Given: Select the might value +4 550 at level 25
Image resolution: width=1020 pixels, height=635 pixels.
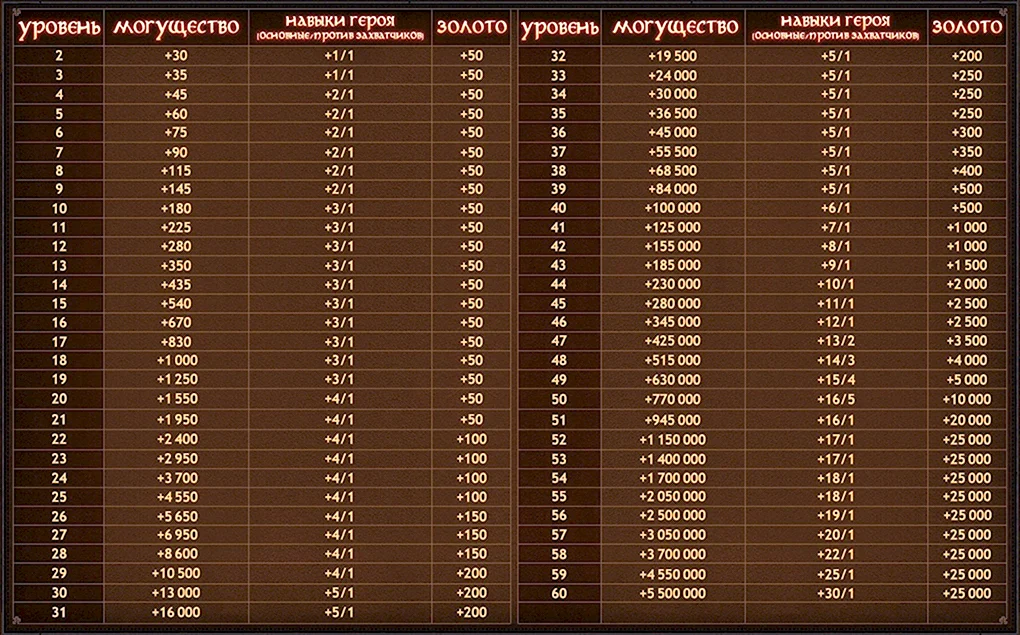Looking at the screenshot, I should 177,496.
